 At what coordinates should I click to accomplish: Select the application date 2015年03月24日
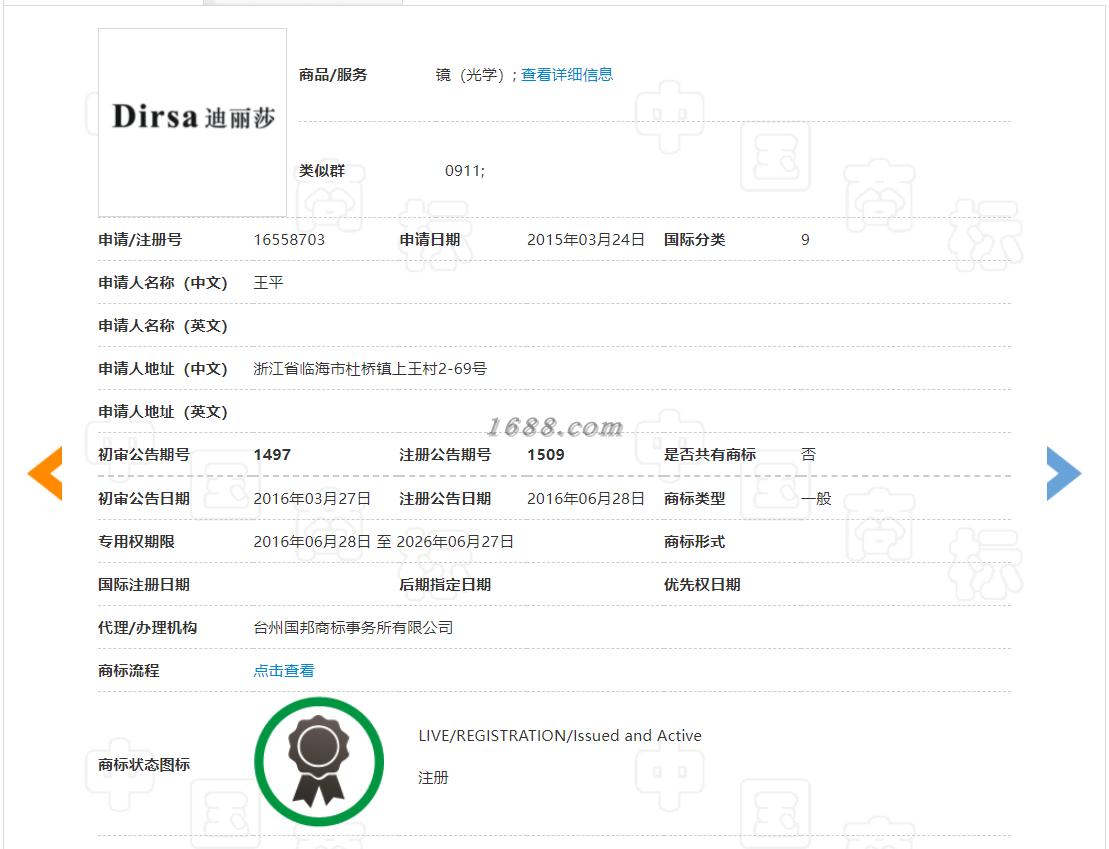586,240
